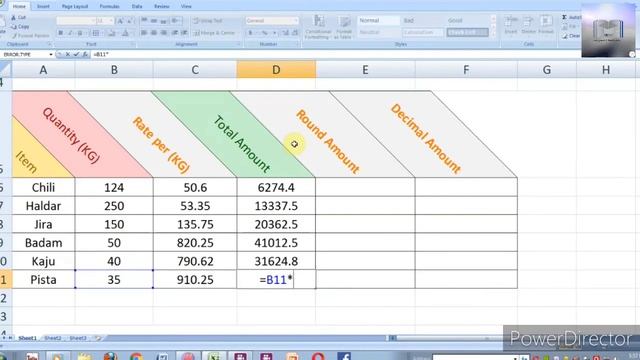Switch to Sheet3 worksheet tab

pos(78,338)
